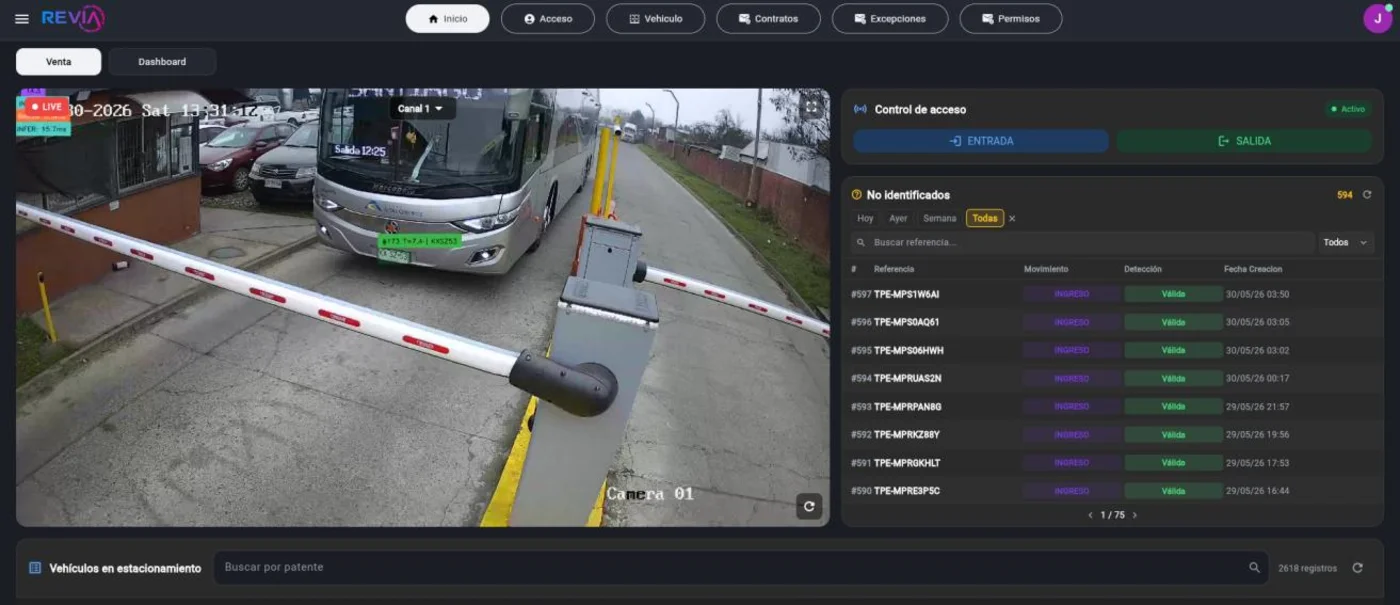Click the ENTRADA access button
Viewport: 1400px width, 605px height.
[981, 141]
